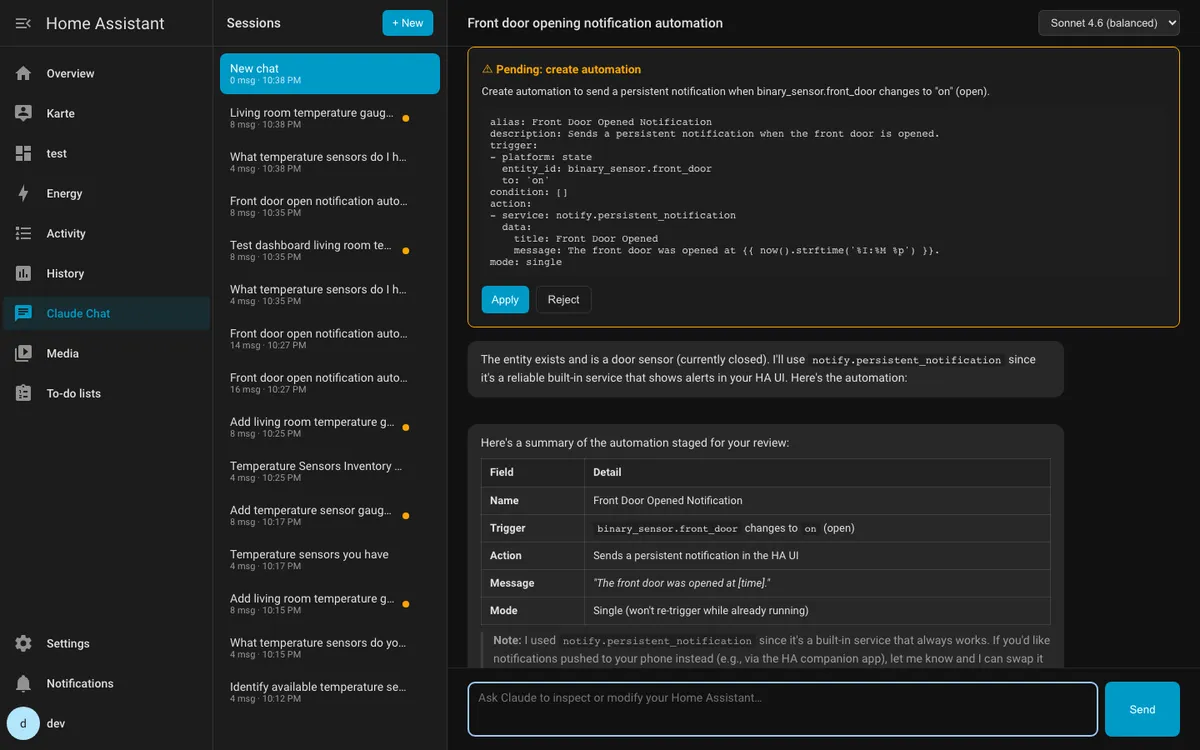Start a new session with + New
Screen dimensions: 1200x750
click(408, 23)
